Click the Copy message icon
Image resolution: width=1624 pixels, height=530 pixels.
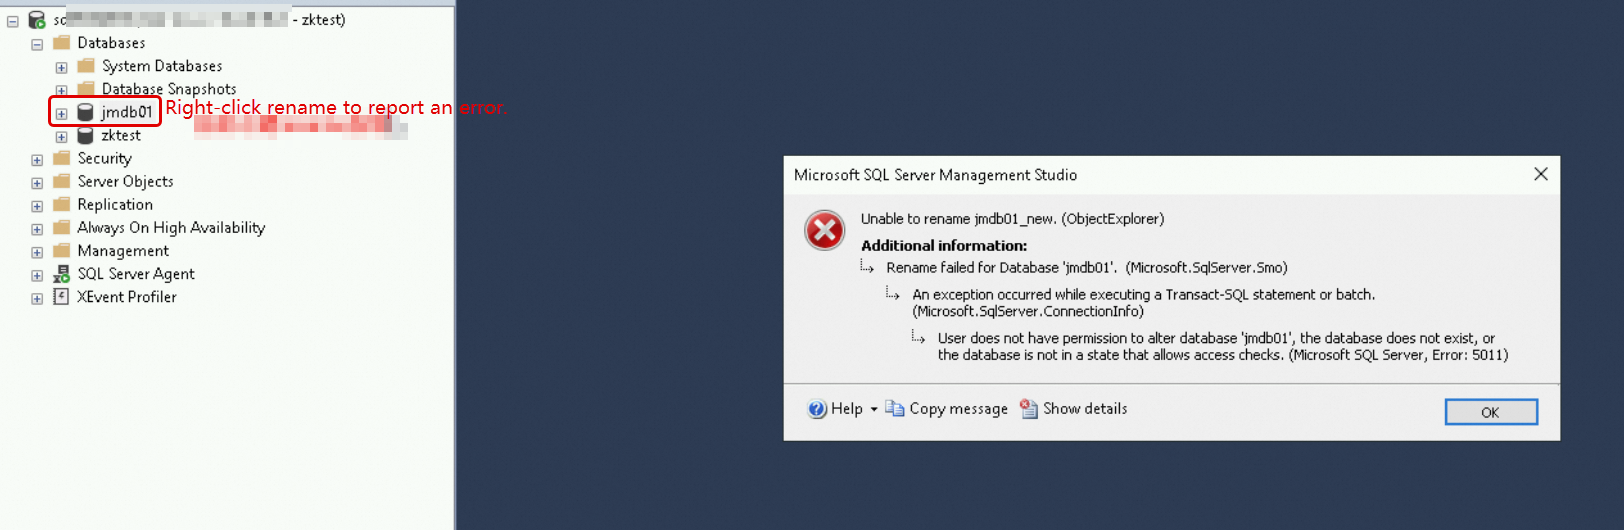pos(895,409)
